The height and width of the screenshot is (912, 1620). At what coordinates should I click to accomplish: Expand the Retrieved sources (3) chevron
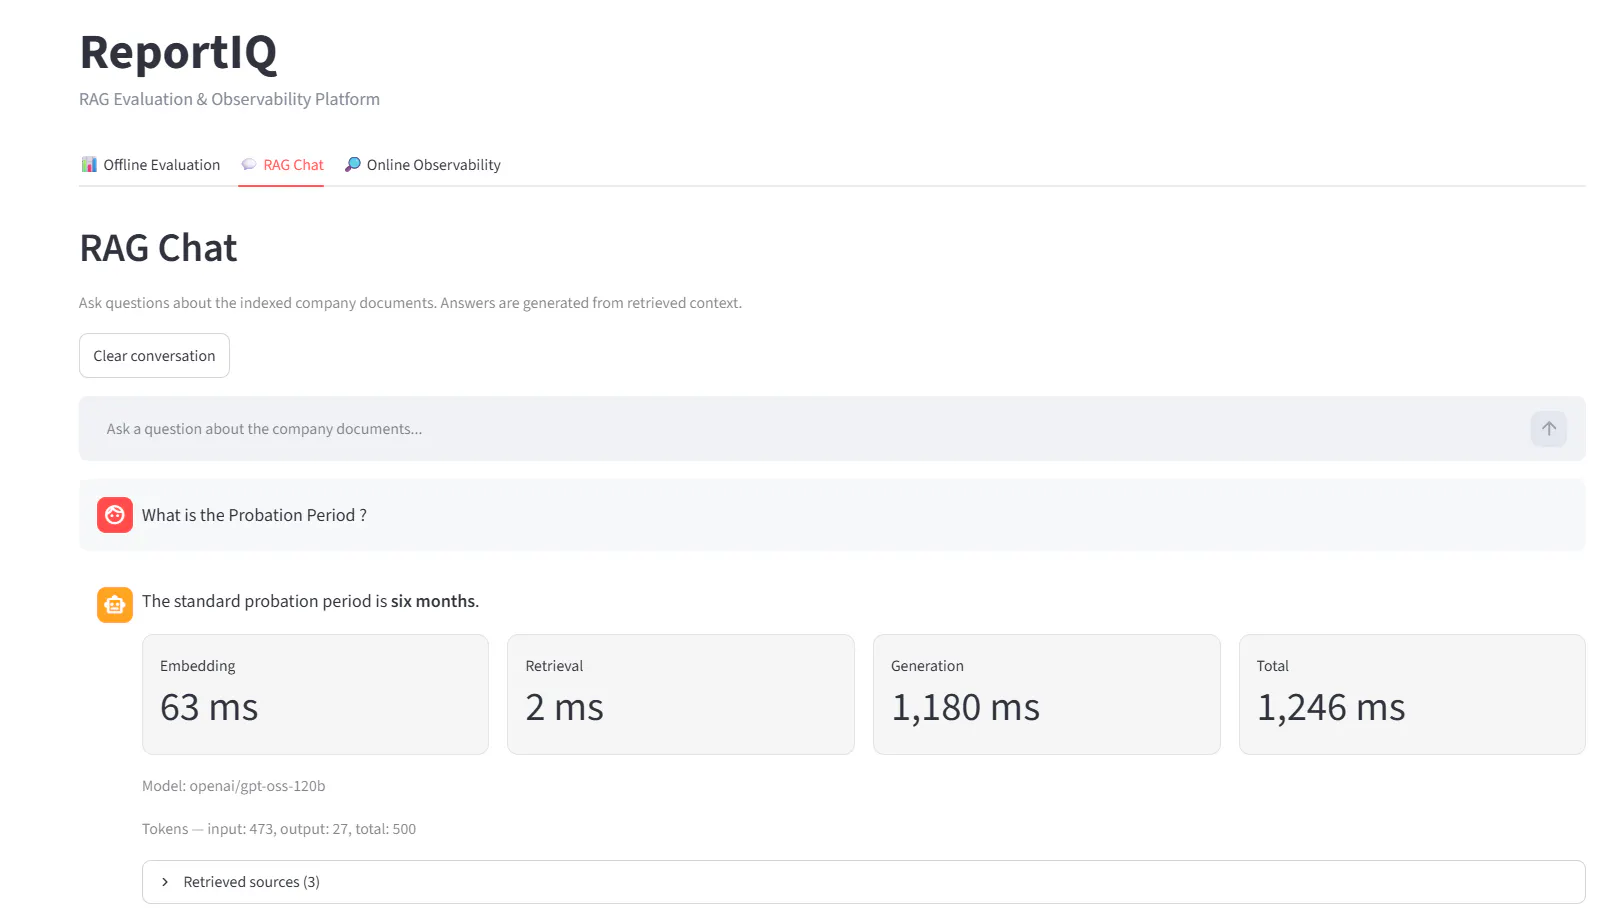tap(165, 882)
